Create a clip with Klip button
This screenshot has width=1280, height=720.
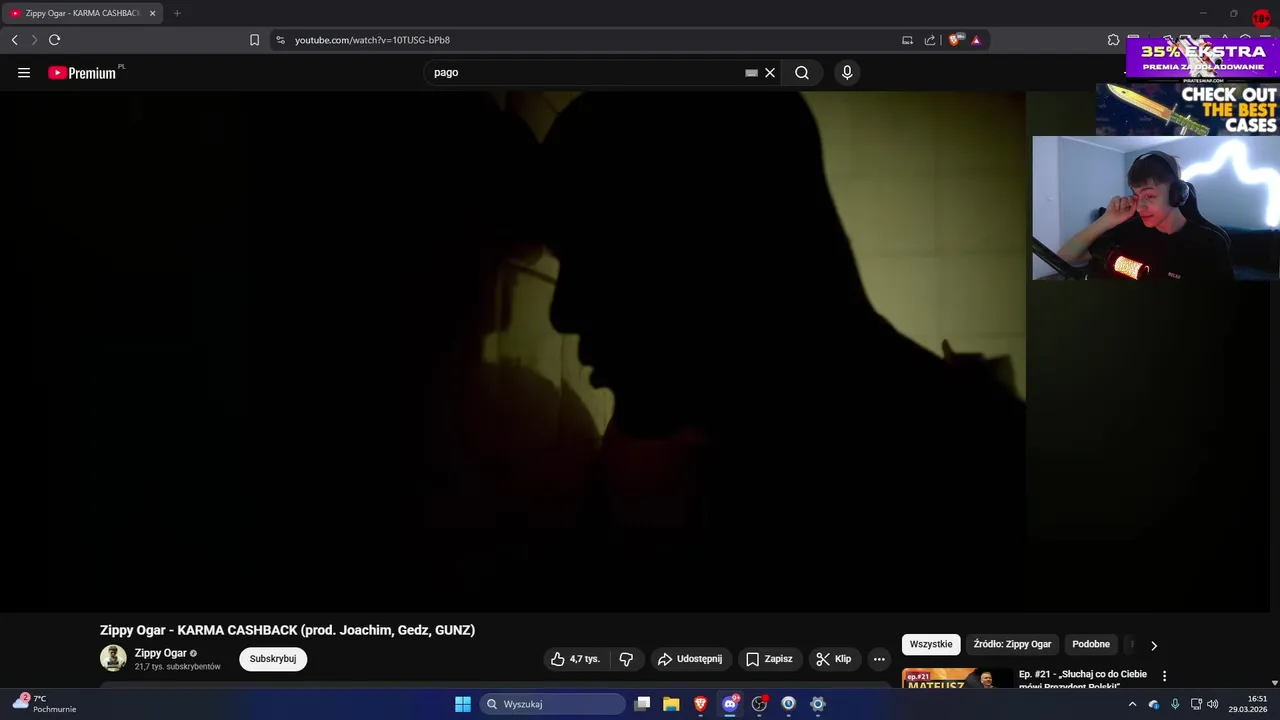834,659
